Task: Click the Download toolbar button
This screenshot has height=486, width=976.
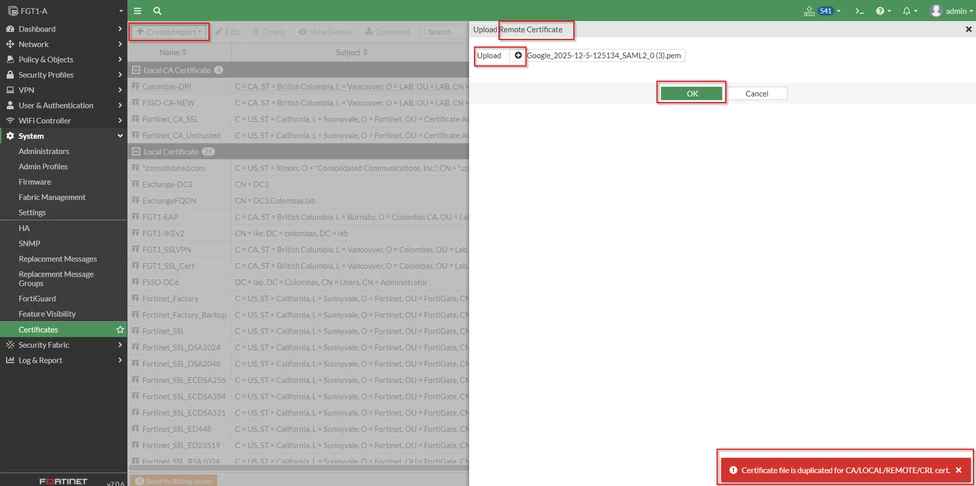Action: (x=387, y=32)
